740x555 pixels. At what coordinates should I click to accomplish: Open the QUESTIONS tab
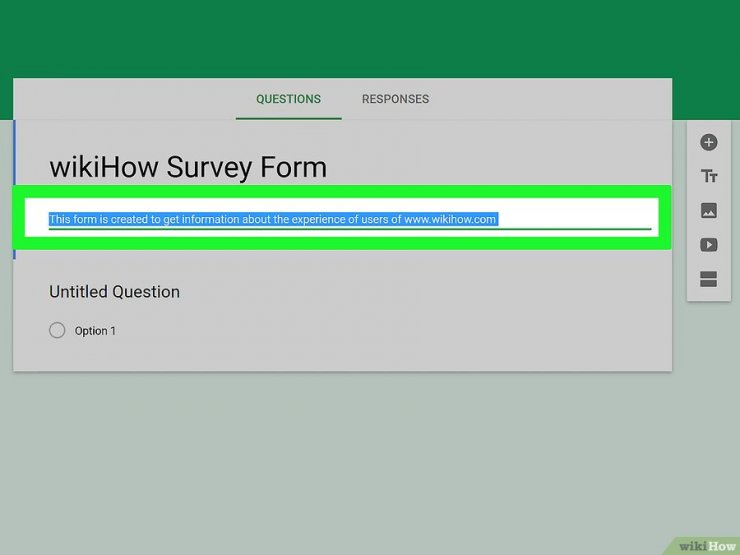click(288, 99)
